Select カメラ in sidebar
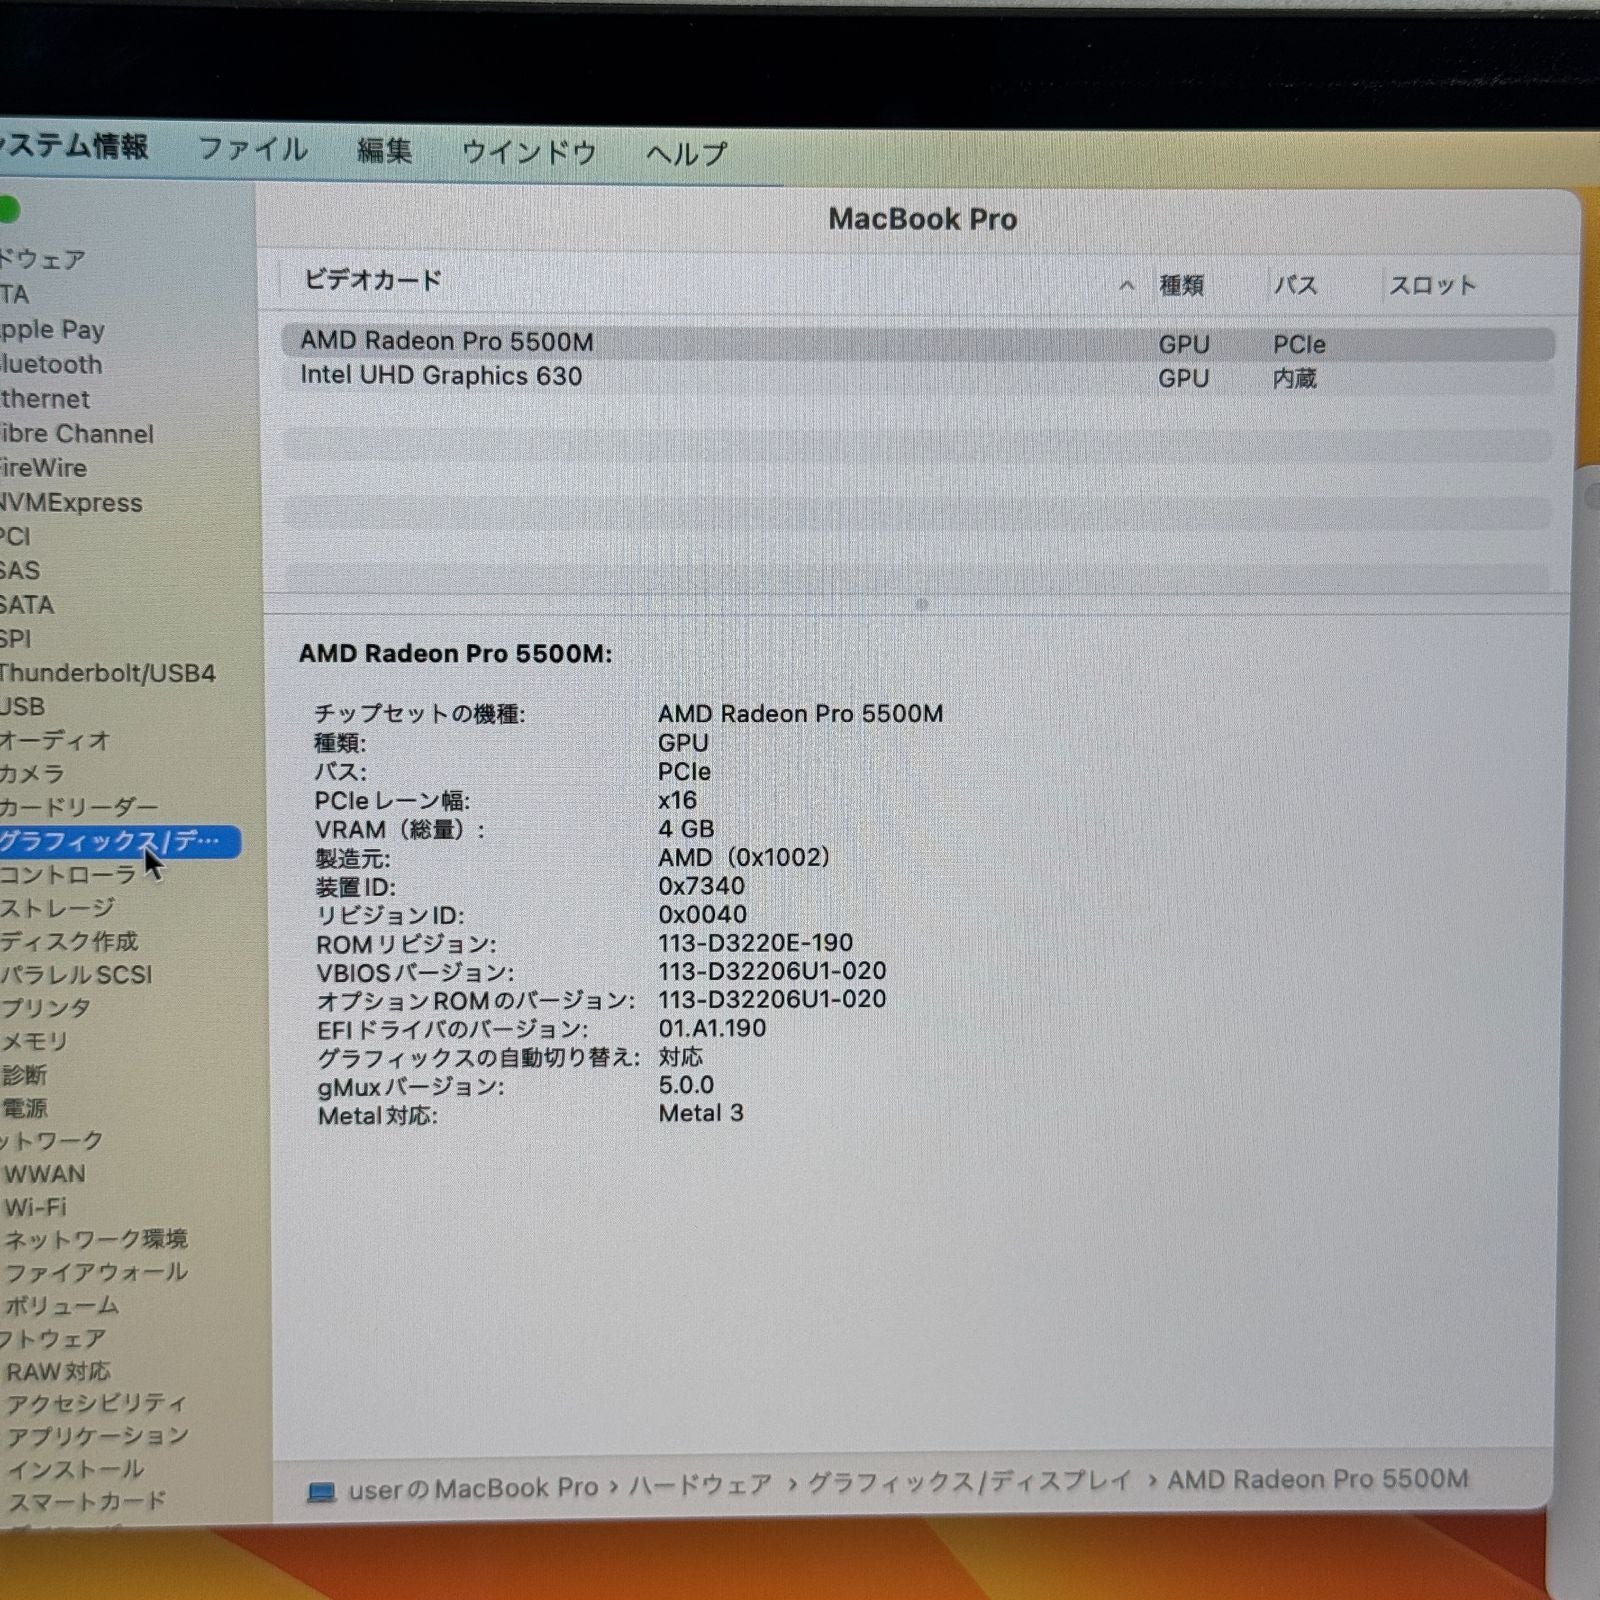 click(32, 774)
